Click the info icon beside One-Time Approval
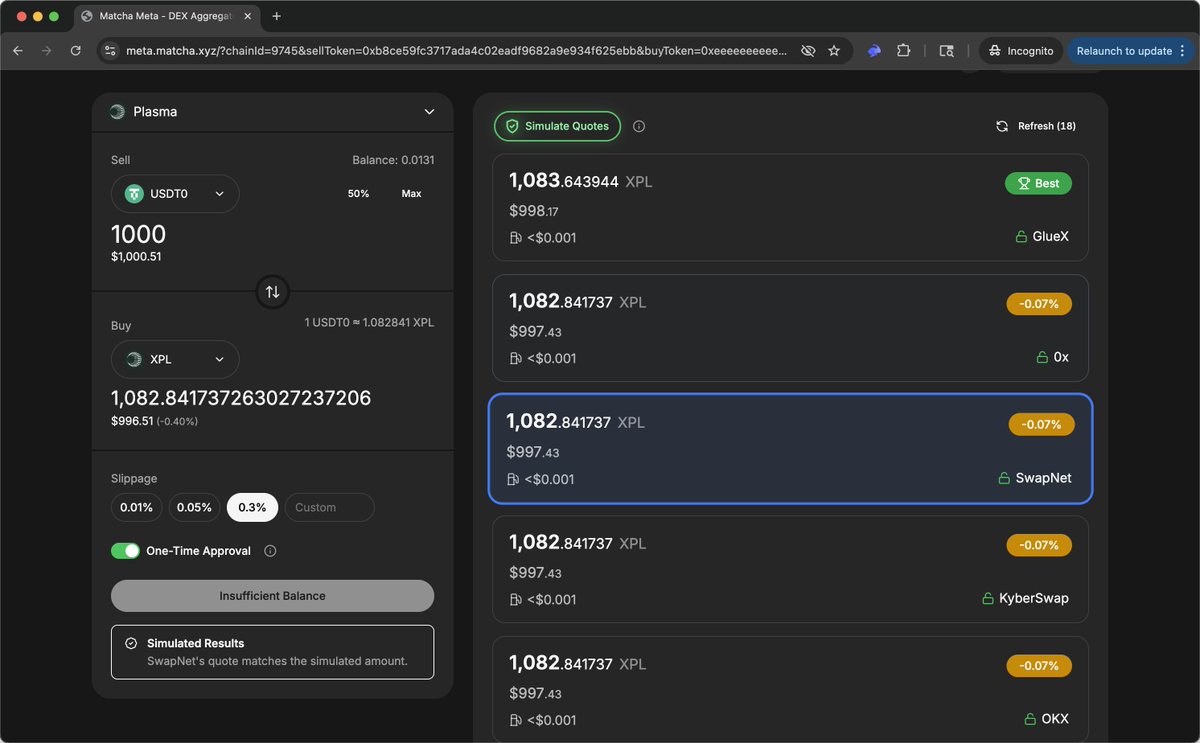The image size is (1200, 743). [270, 551]
